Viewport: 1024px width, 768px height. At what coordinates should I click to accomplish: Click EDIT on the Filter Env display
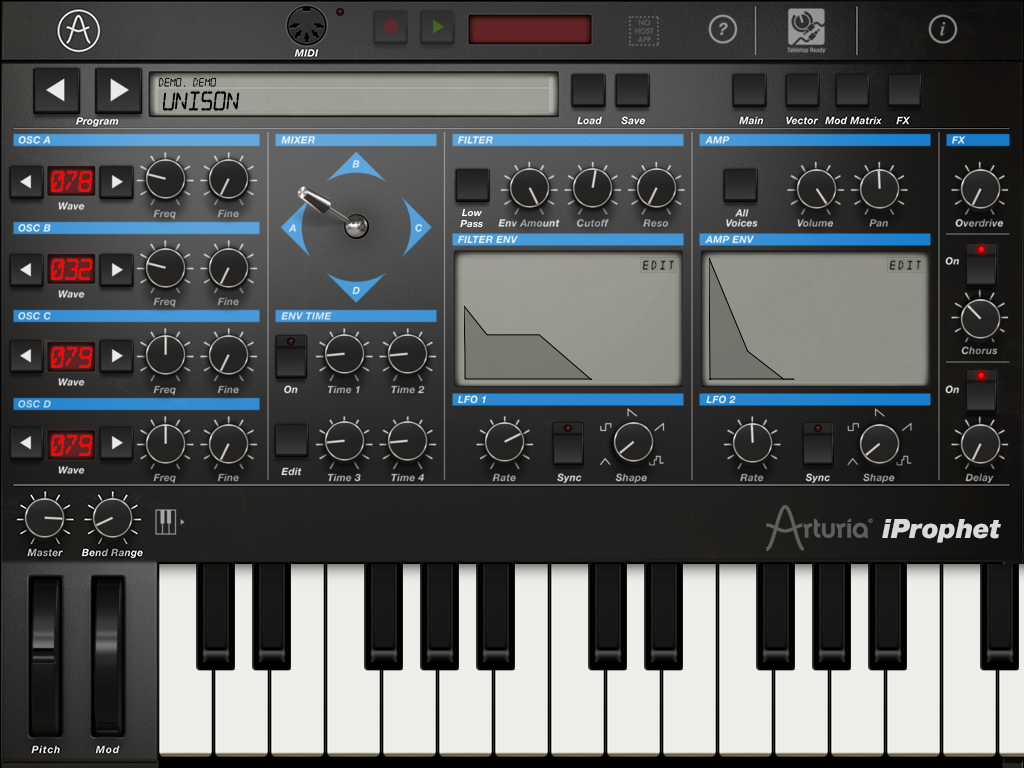658,265
